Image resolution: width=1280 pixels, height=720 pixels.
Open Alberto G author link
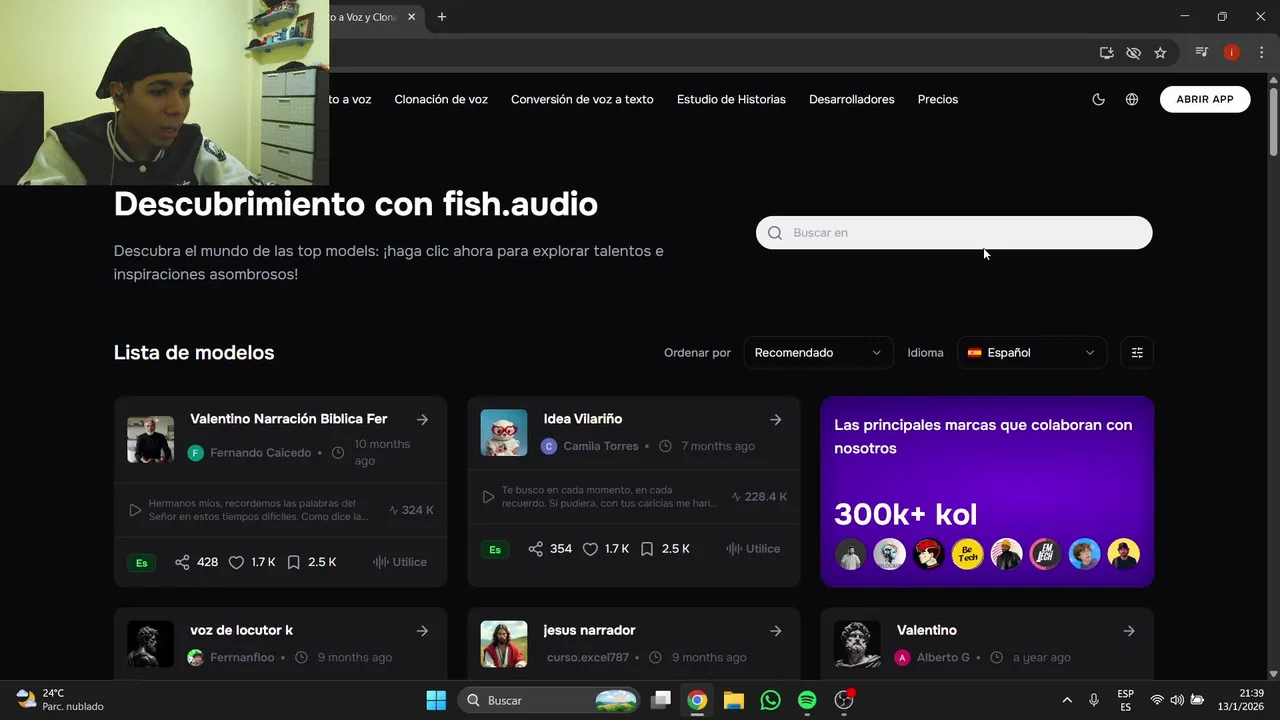tap(943, 657)
